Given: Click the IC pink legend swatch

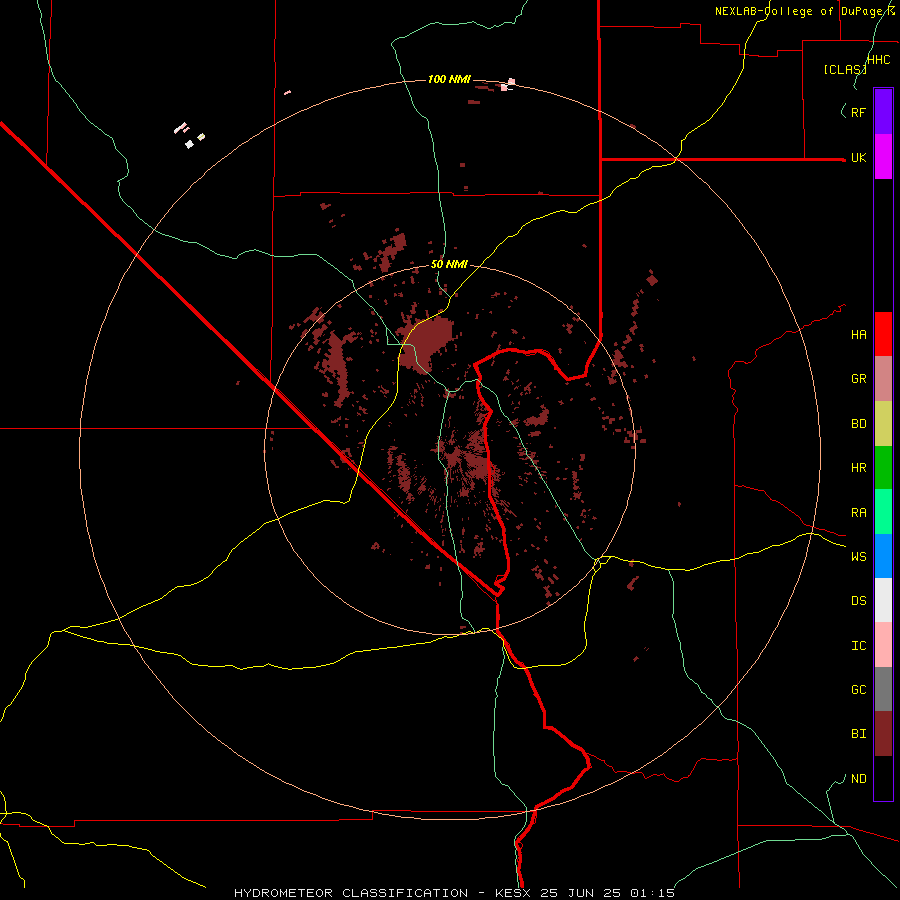Looking at the screenshot, I should (x=883, y=645).
